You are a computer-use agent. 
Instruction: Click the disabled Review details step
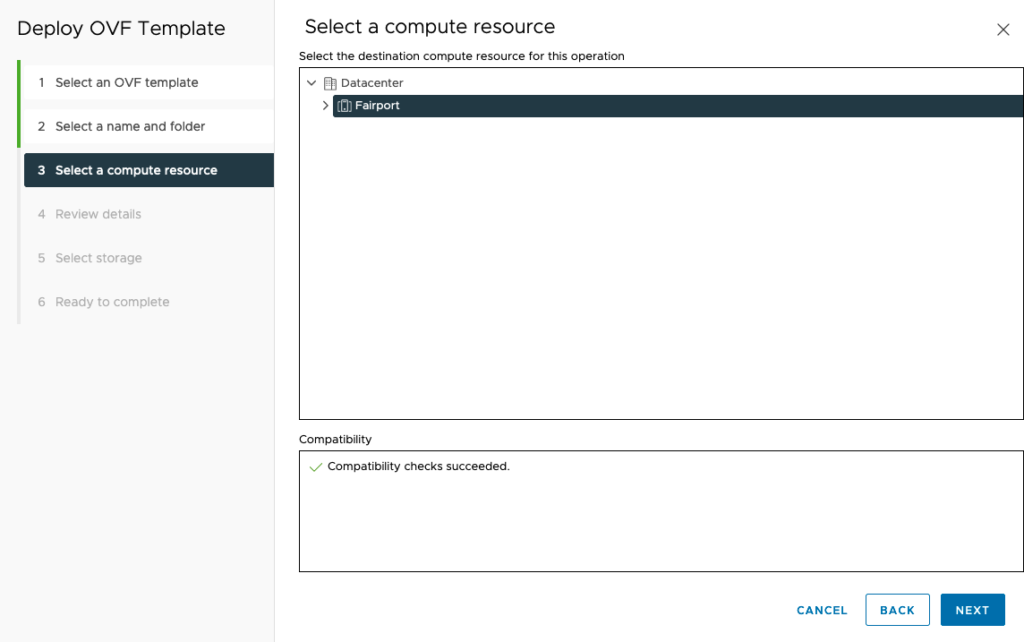[98, 215]
